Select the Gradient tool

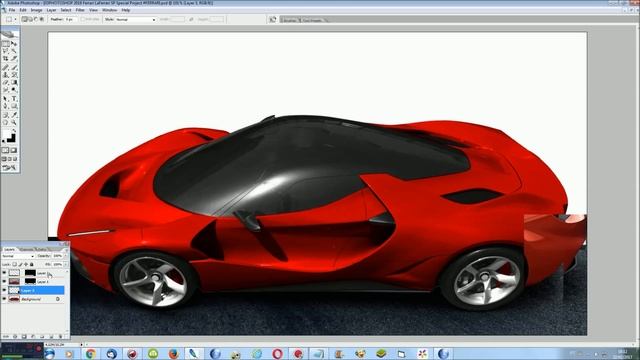14,82
